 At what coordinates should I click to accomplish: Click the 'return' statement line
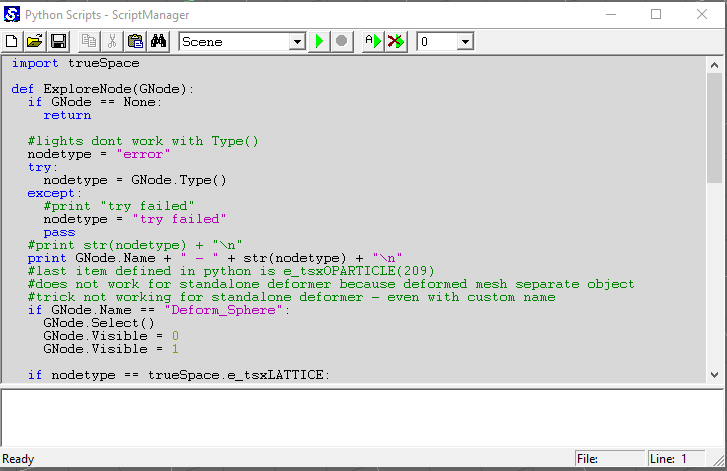67,115
